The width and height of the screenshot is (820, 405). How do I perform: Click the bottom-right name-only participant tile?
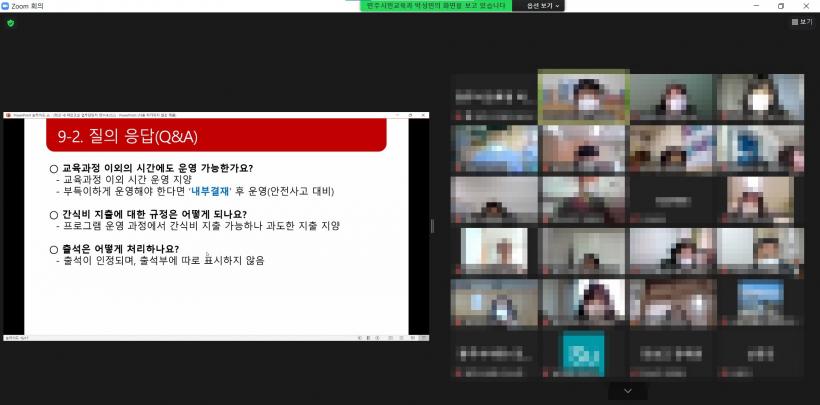pyautogui.click(x=760, y=352)
